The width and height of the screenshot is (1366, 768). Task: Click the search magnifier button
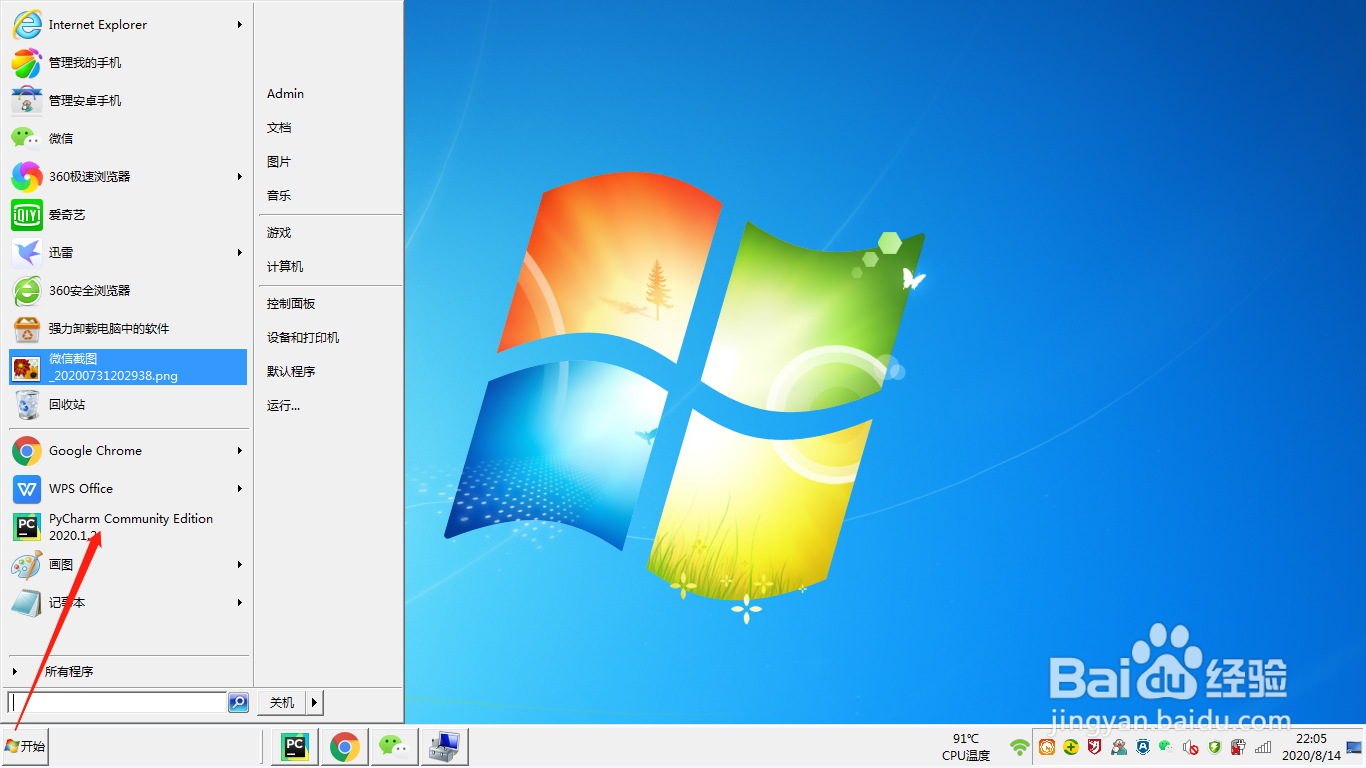(238, 702)
